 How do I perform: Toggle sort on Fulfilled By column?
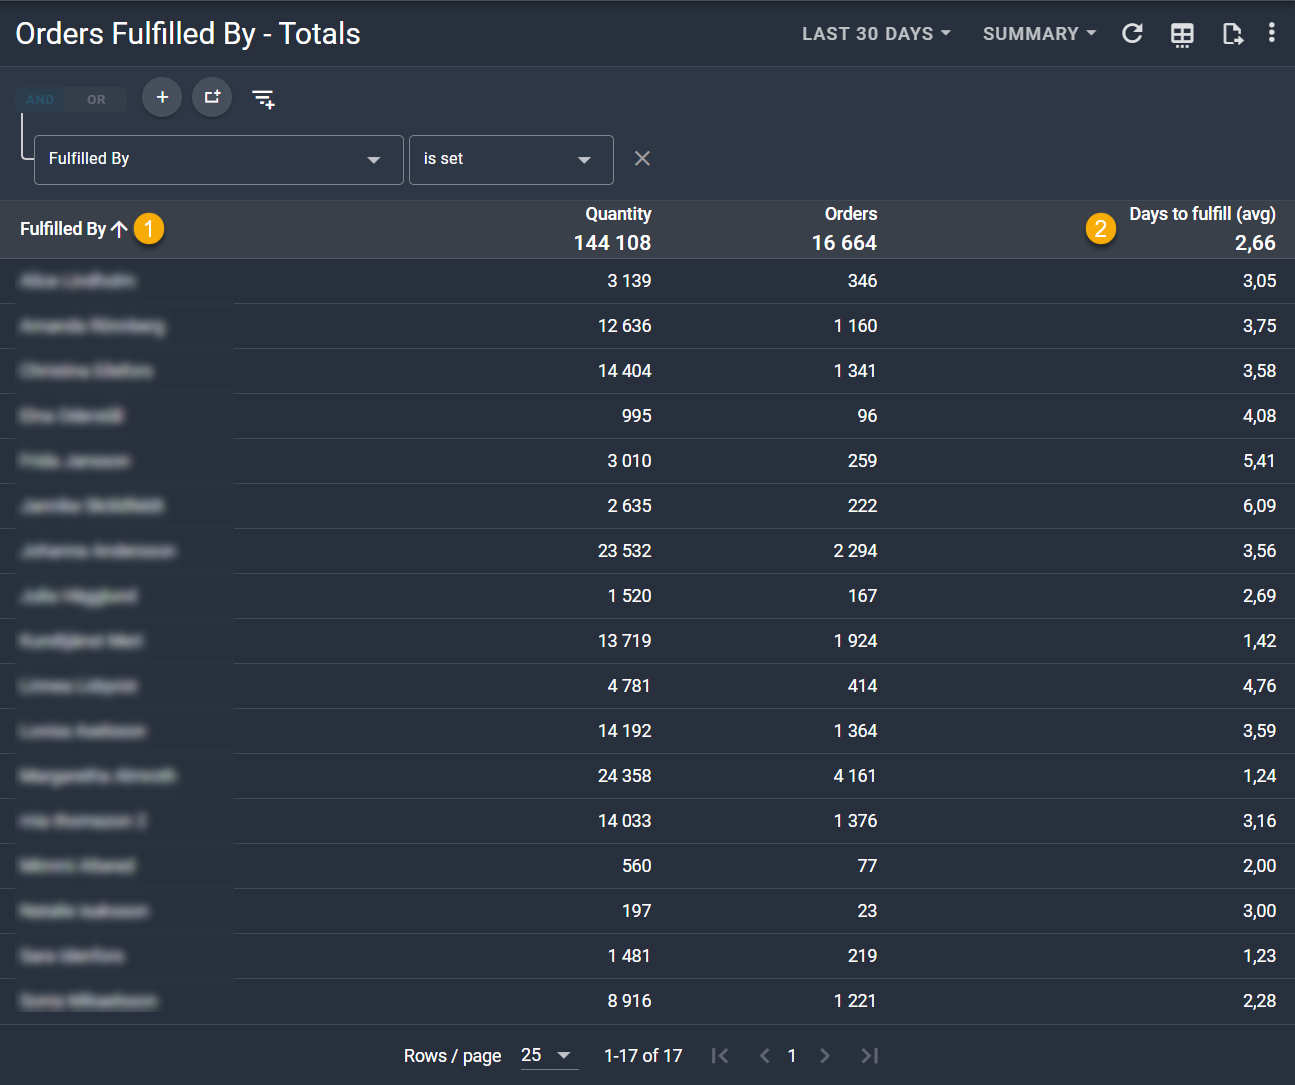click(x=63, y=229)
